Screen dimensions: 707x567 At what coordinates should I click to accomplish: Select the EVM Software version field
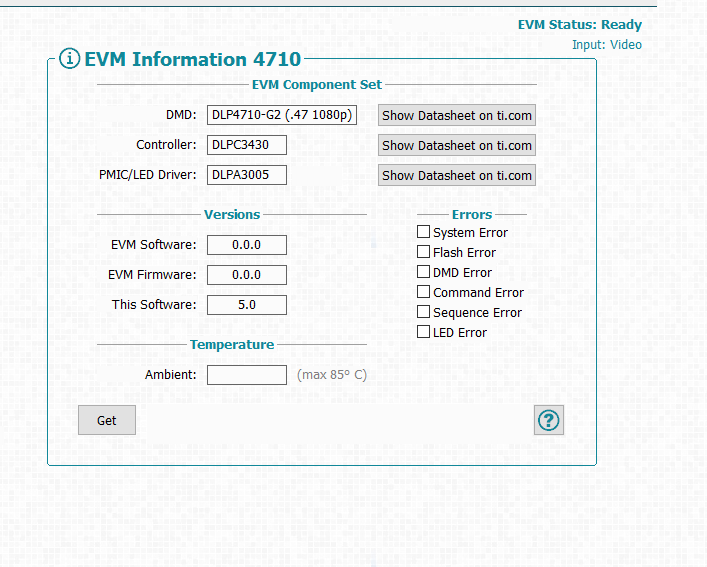click(247, 245)
